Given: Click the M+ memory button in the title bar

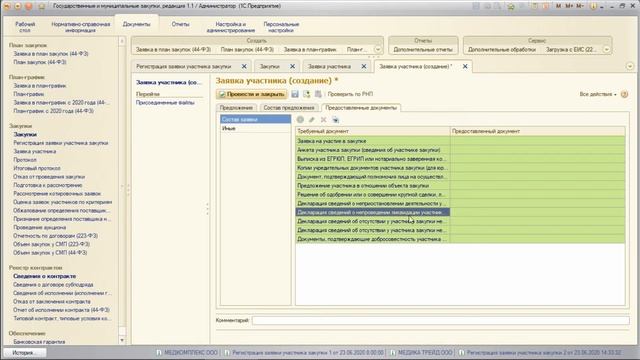Looking at the screenshot, I should tap(569, 6).
